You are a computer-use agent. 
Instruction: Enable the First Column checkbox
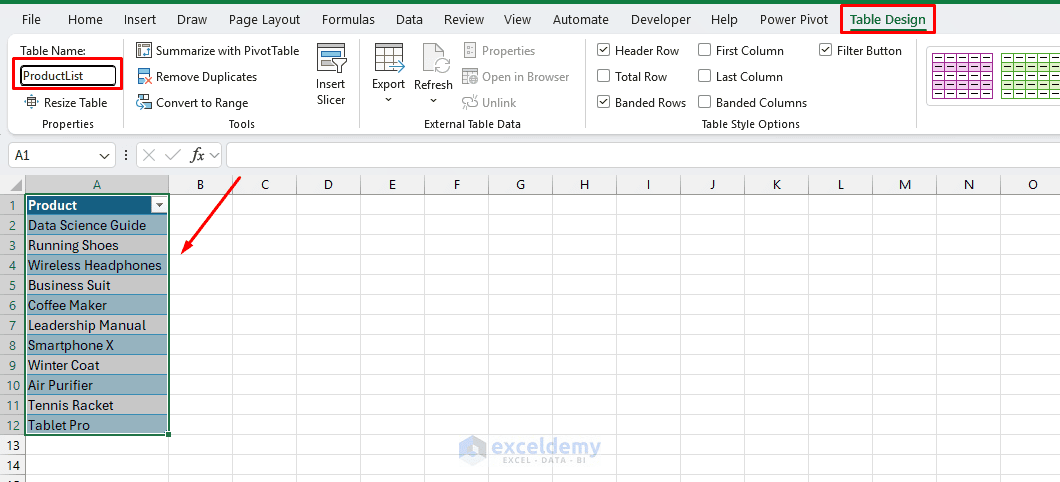coord(704,51)
